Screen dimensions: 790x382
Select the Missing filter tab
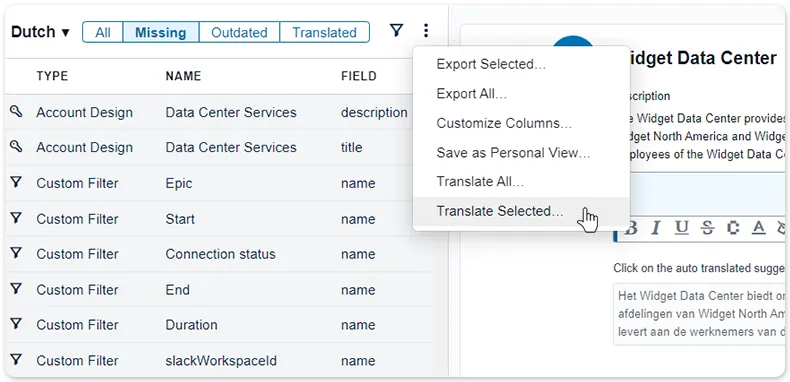click(x=161, y=32)
